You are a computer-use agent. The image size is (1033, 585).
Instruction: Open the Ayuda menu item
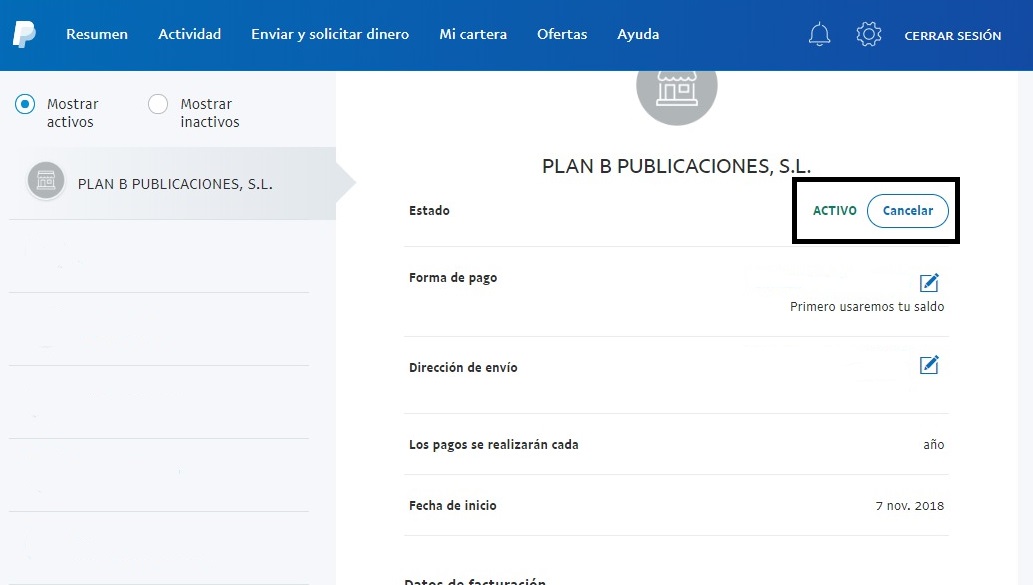(x=638, y=35)
